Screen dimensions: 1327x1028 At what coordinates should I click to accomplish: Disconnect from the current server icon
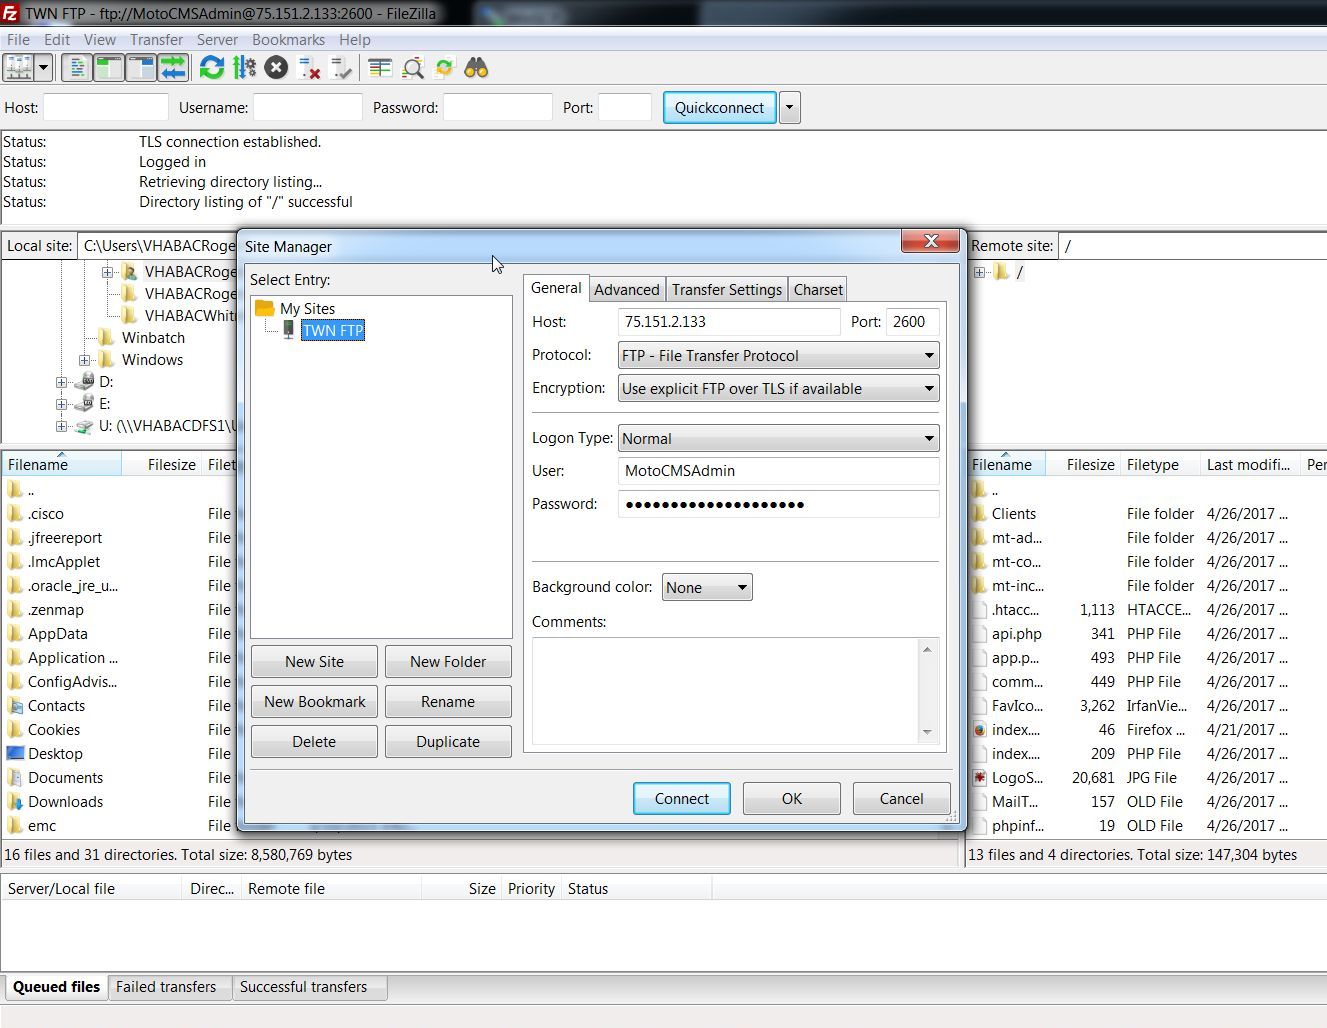pyautogui.click(x=309, y=68)
